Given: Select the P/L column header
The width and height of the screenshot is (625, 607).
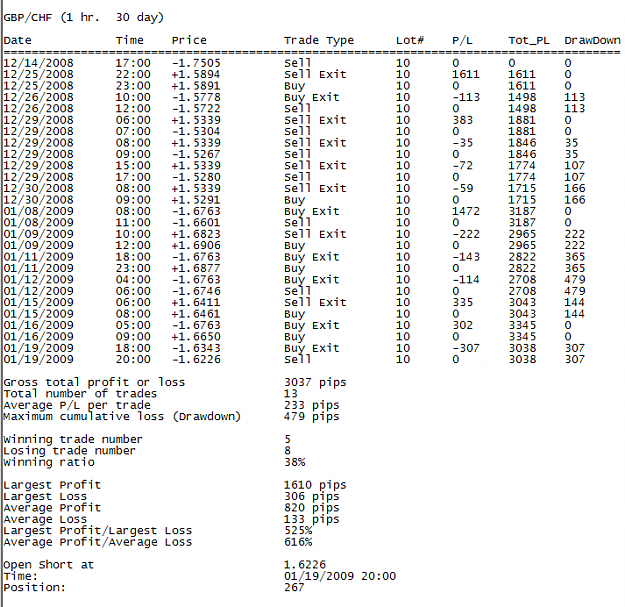Looking at the screenshot, I should coord(462,41).
